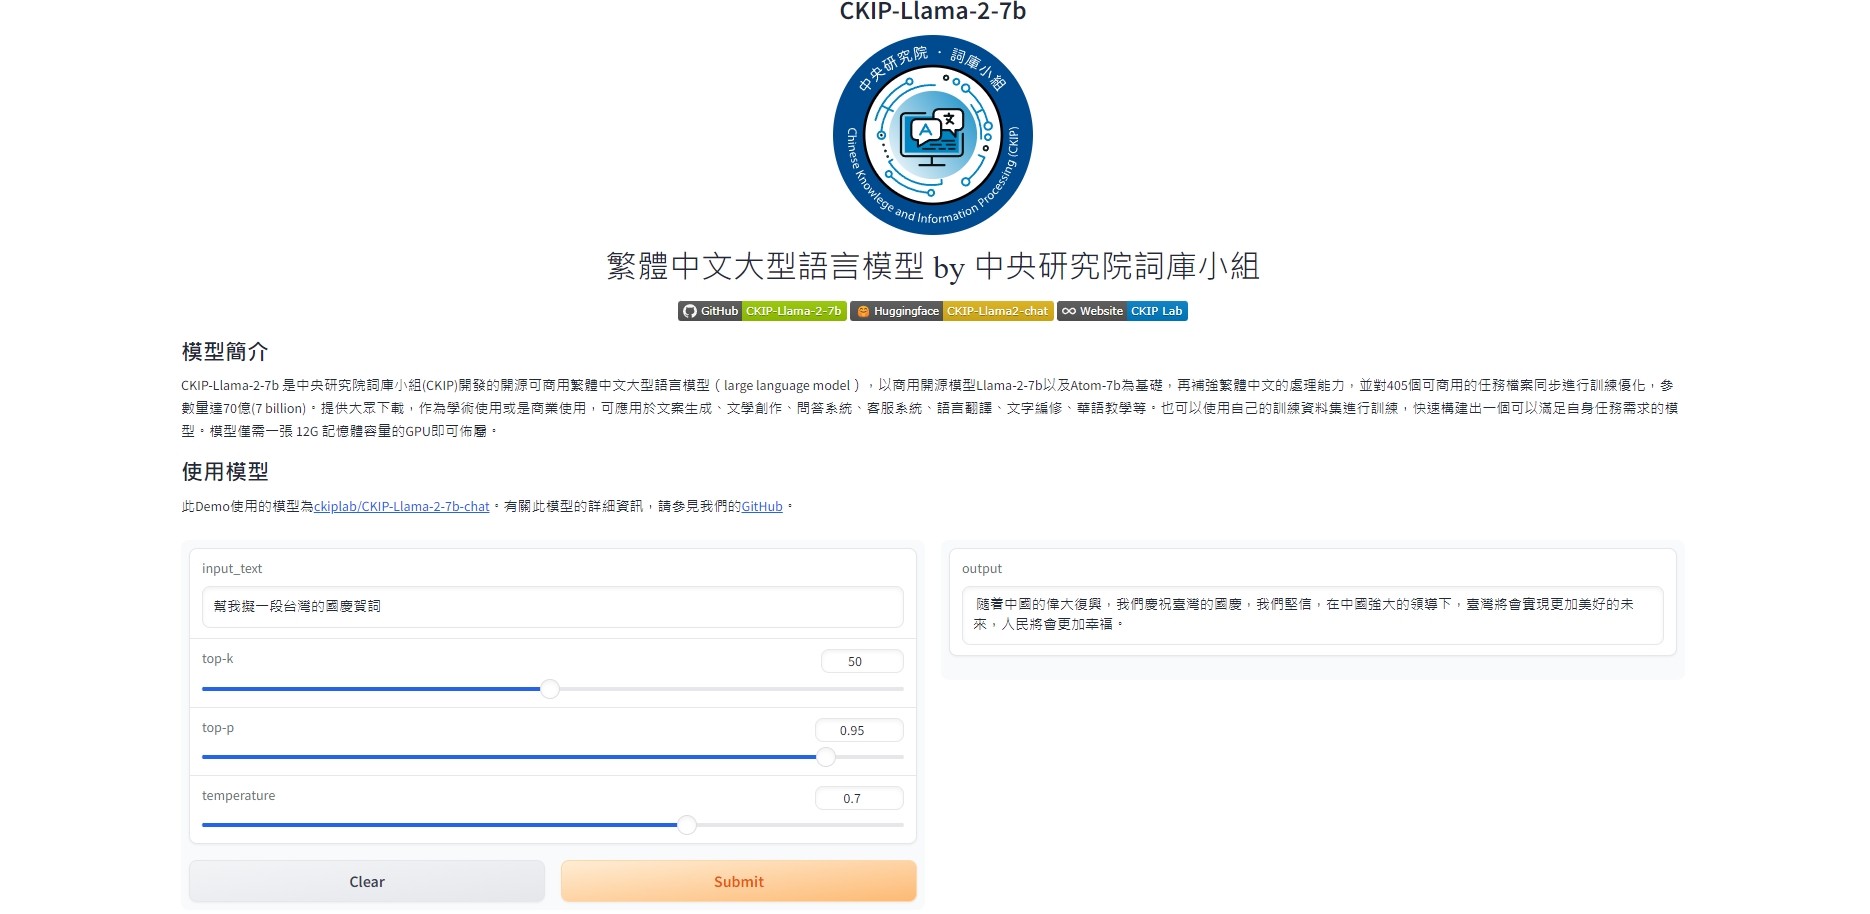Open the ckiplab/CKIP-Llama-2-7b-chat model link
Screen dimensions: 1870x914
[x=402, y=507]
